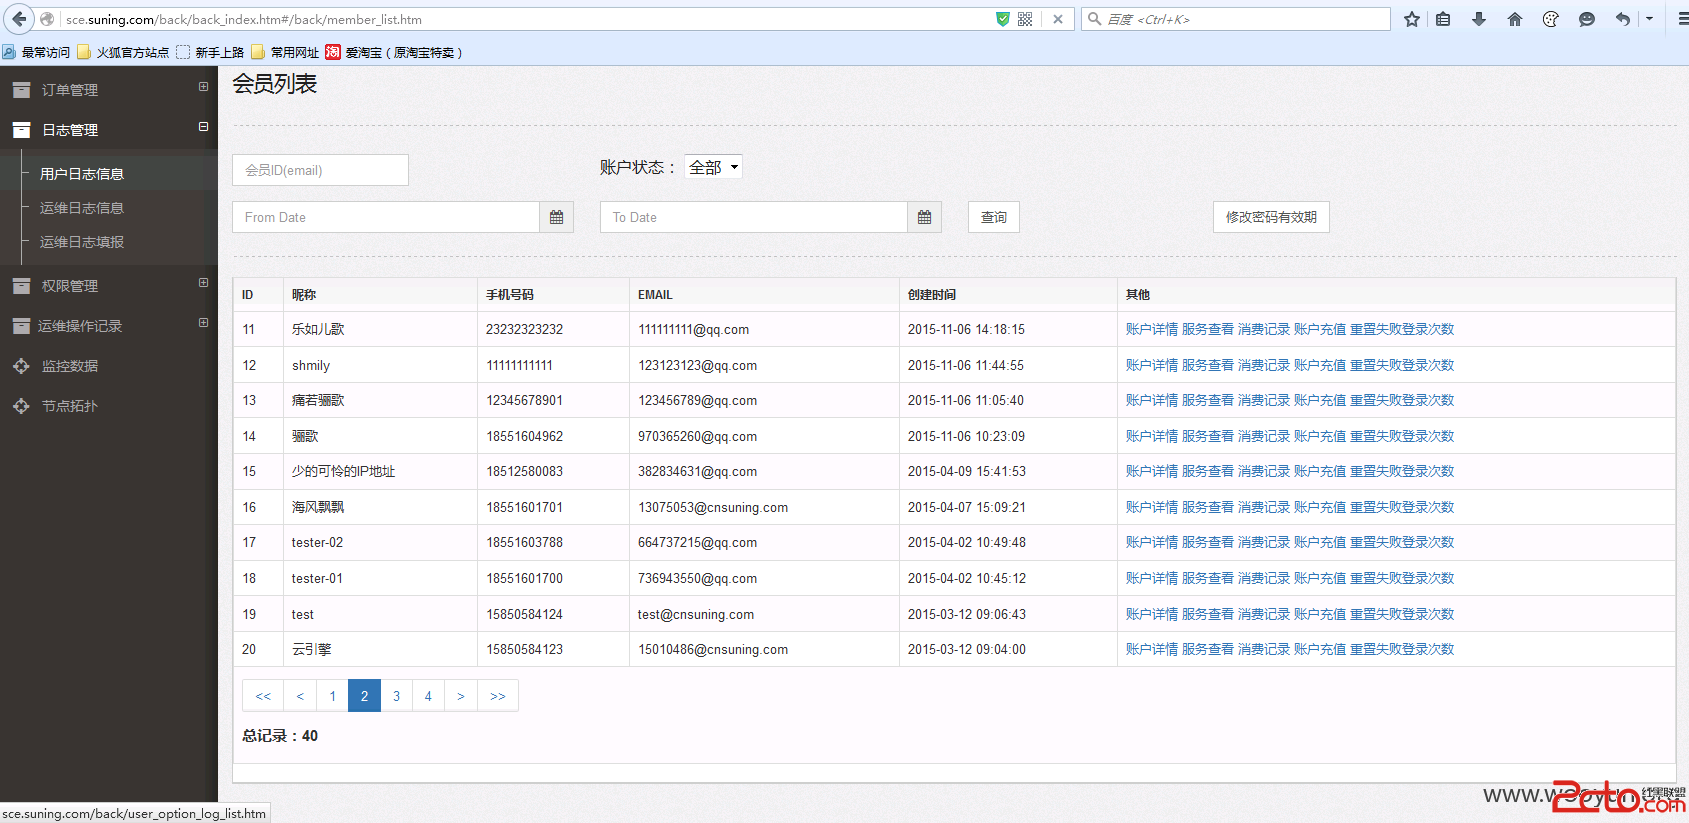Open the QR code icon in address bar
Image resolution: width=1689 pixels, height=823 pixels.
[x=1025, y=19]
